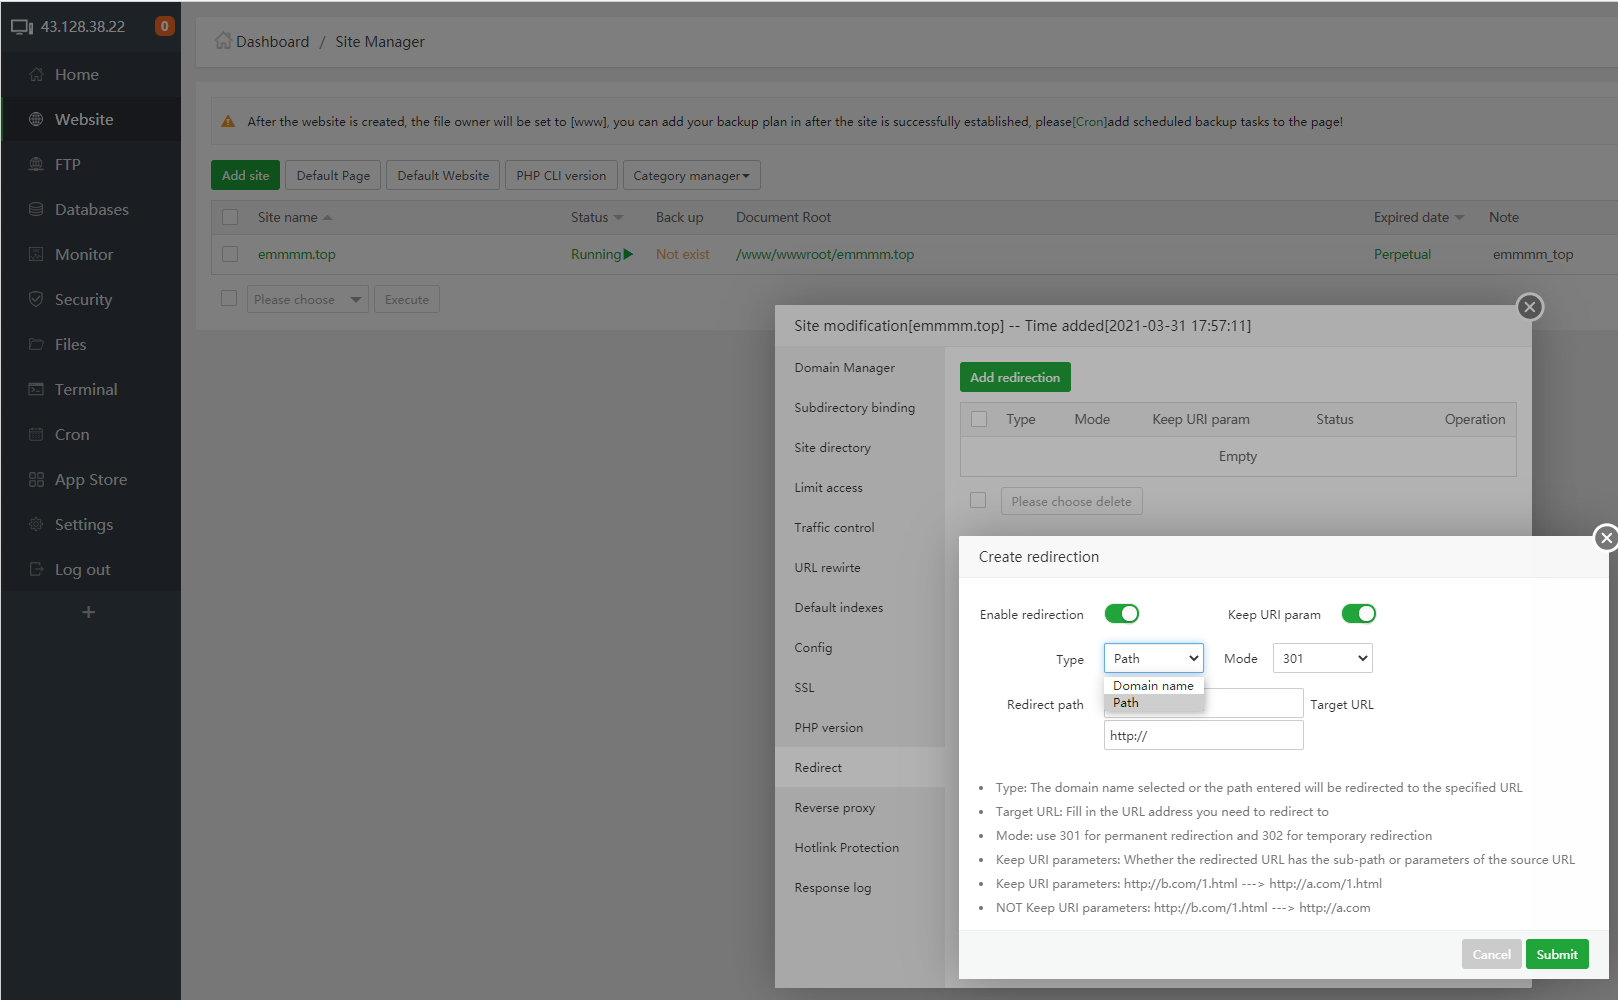Check the box for emmmm.top row
Image resolution: width=1618 pixels, height=1000 pixels.
pos(230,254)
